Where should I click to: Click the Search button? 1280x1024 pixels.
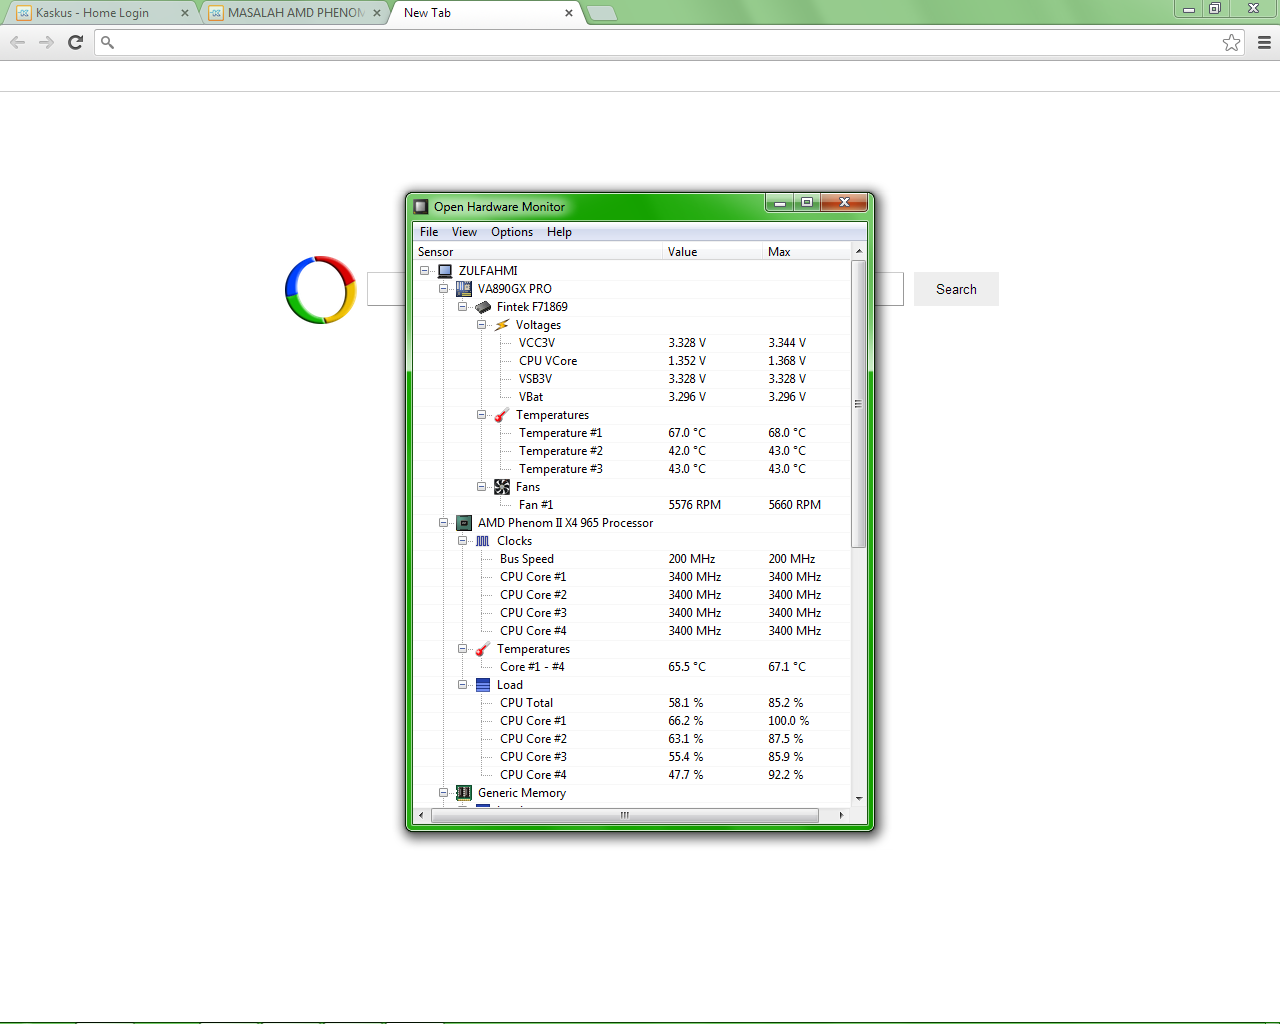click(x=956, y=289)
